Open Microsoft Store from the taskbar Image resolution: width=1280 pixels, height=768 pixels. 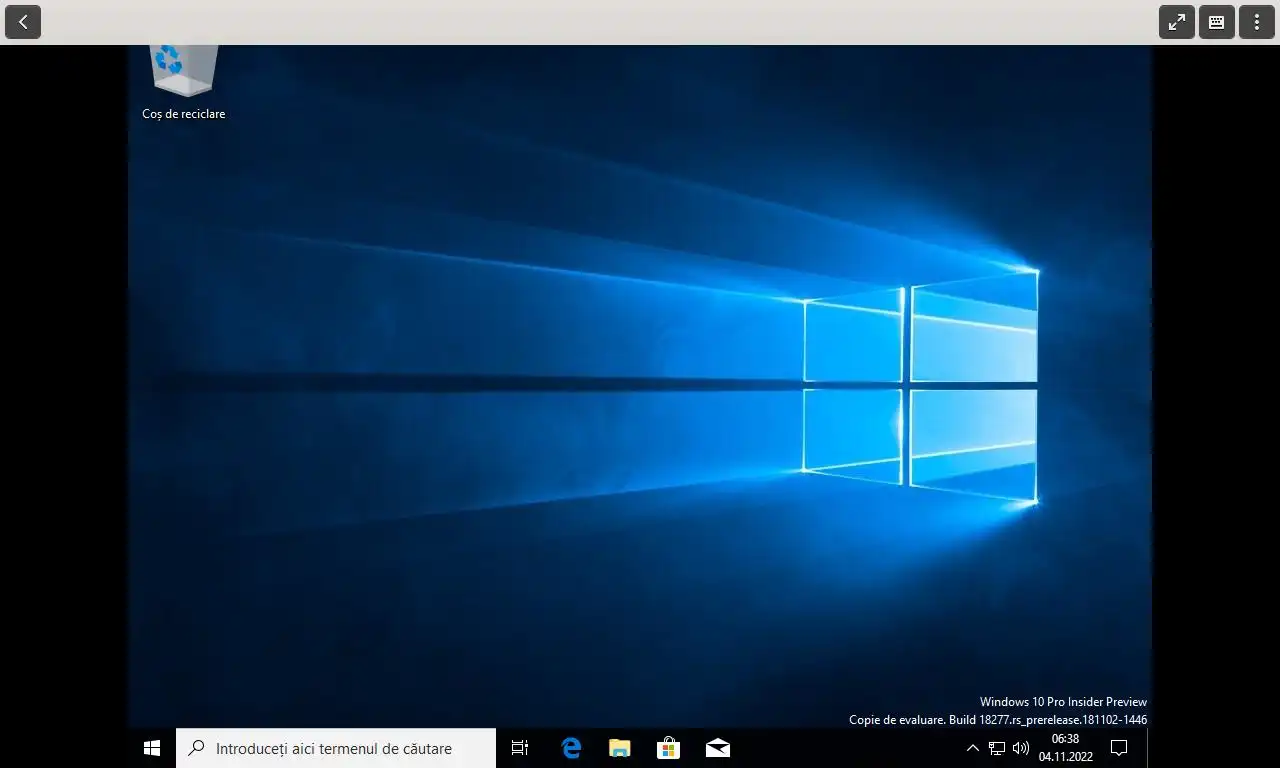click(x=668, y=748)
